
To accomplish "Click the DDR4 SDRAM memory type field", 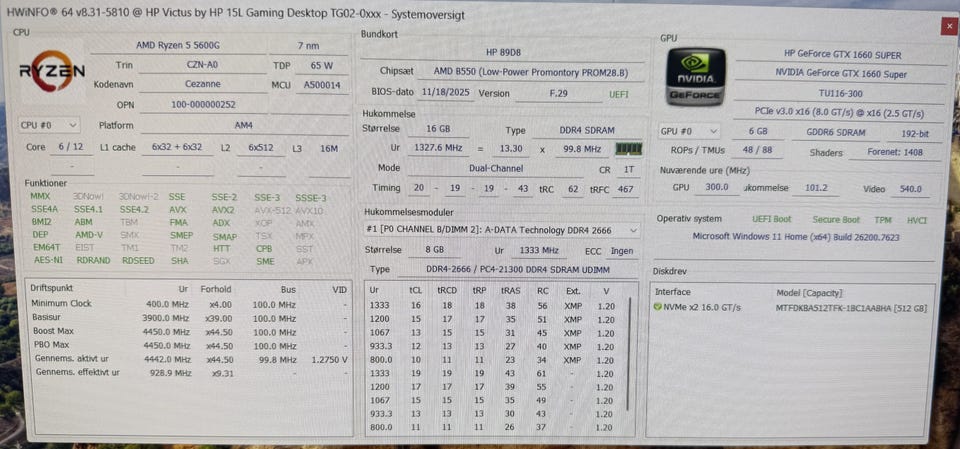I will click(x=587, y=130).
